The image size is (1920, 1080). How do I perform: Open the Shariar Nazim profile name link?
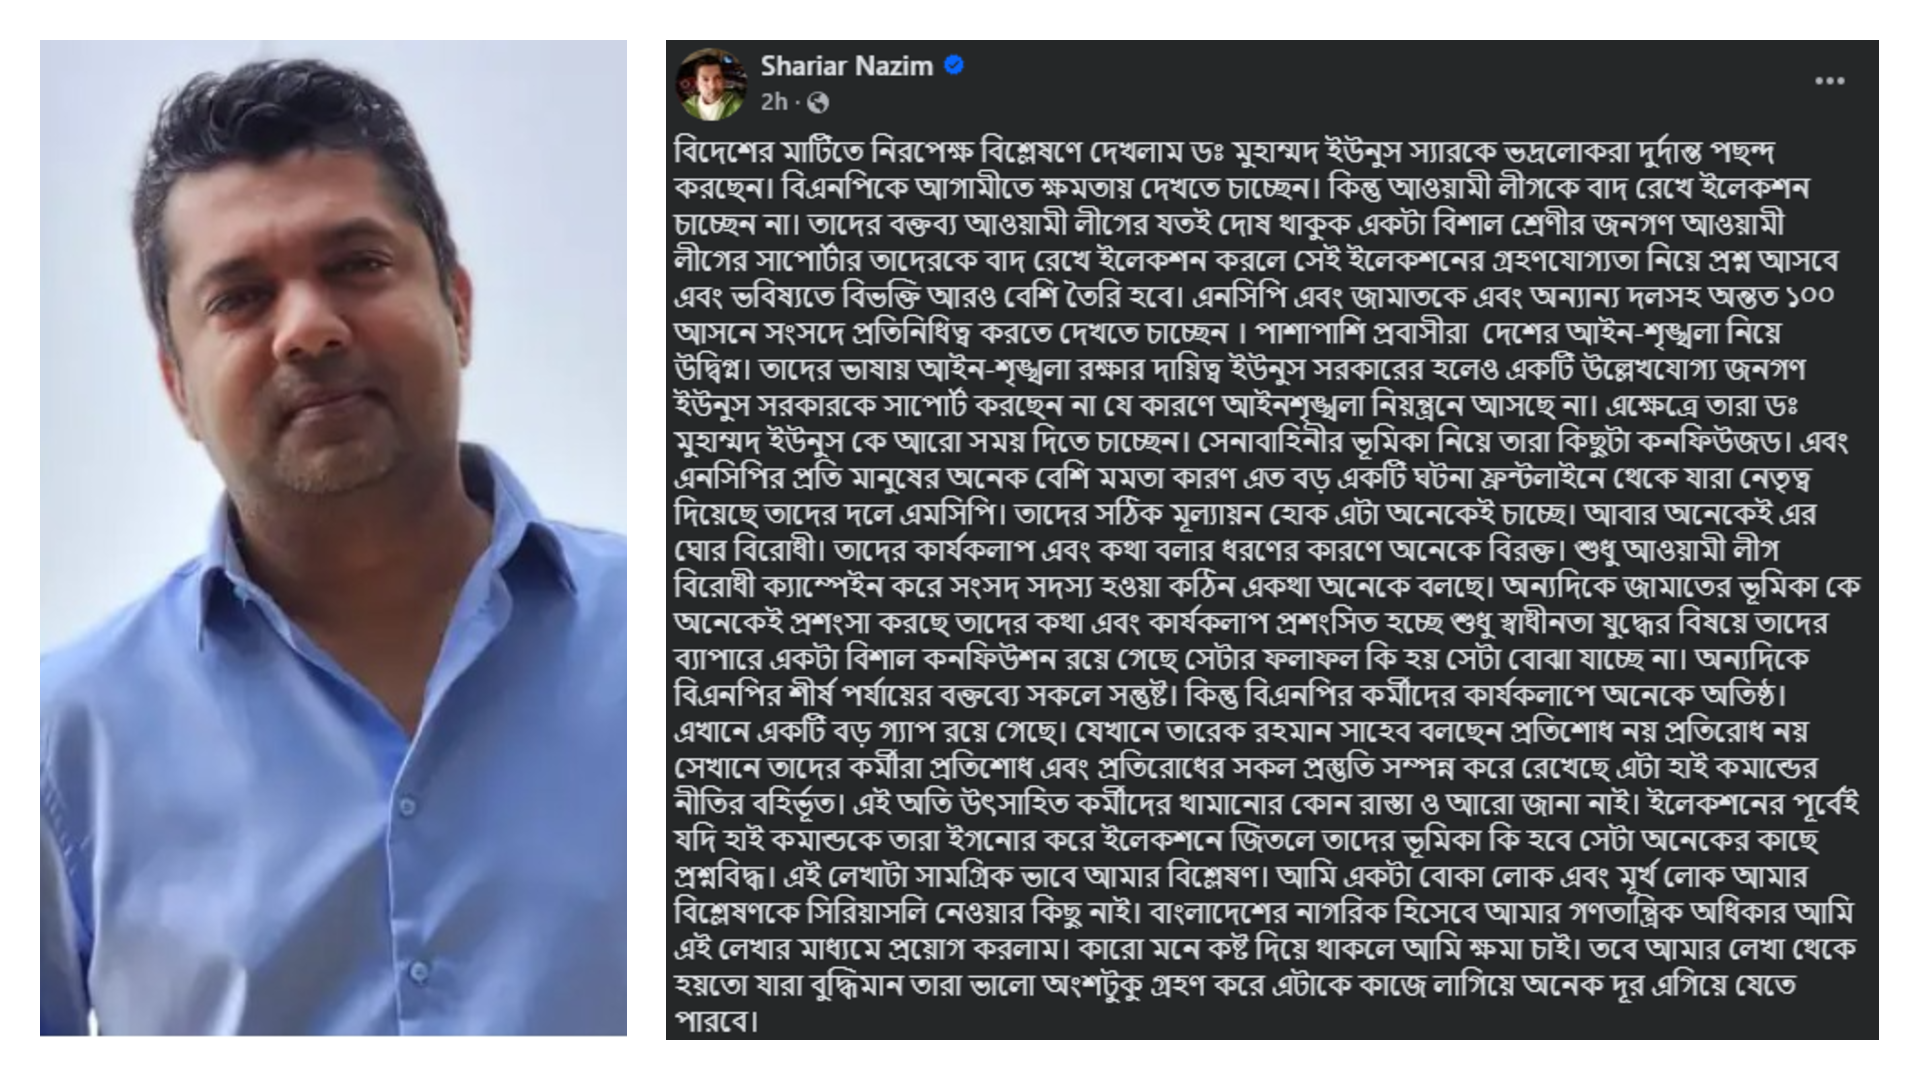point(846,66)
